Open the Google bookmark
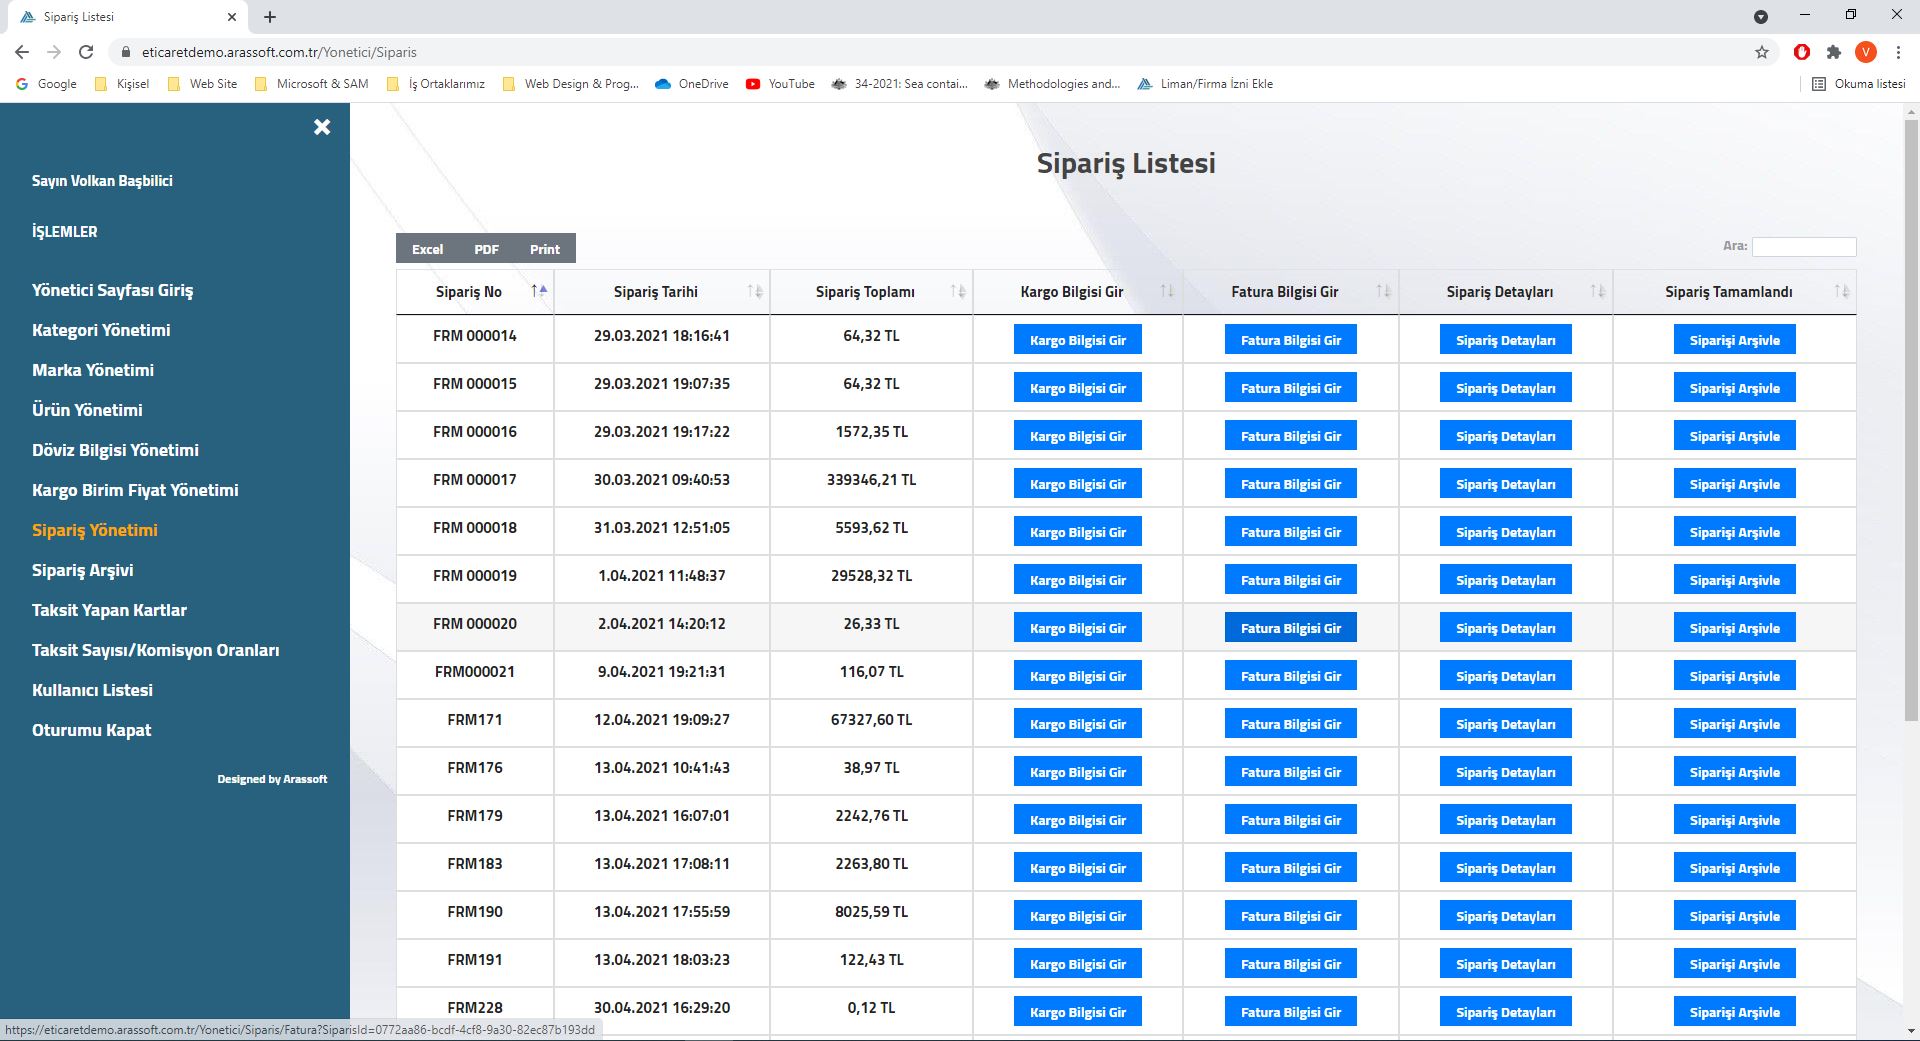Screen dimensions: 1920x1041 (47, 84)
